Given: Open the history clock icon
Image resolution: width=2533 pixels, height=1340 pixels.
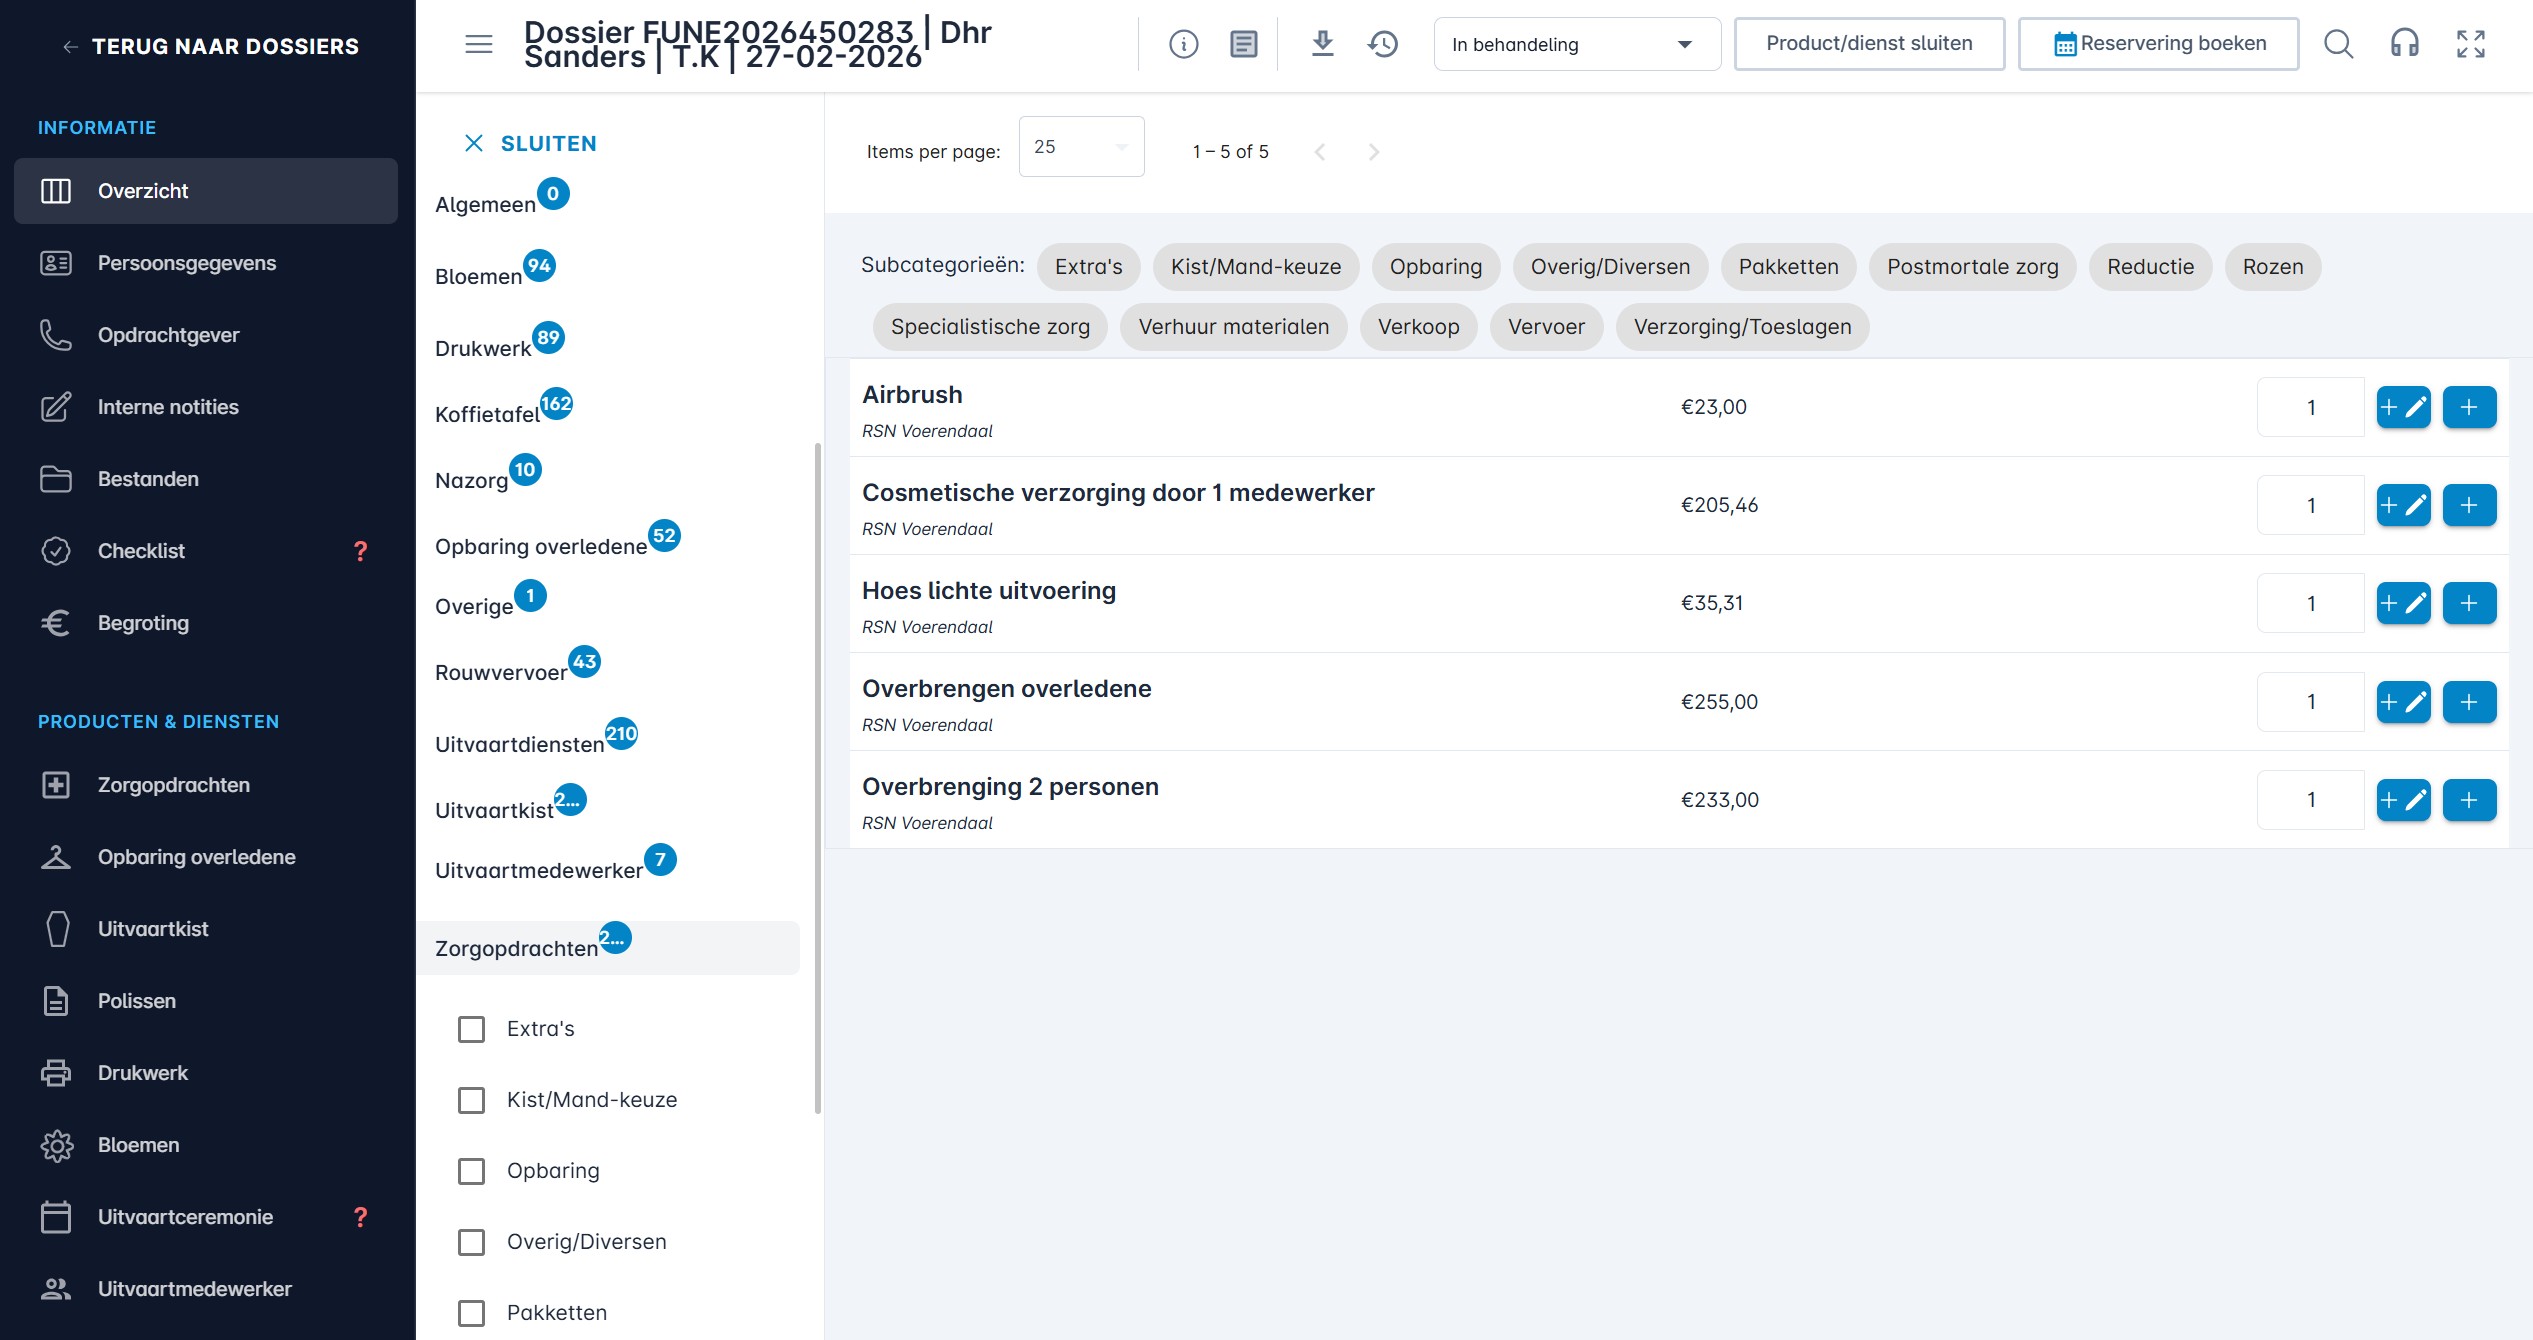Looking at the screenshot, I should 1383,44.
